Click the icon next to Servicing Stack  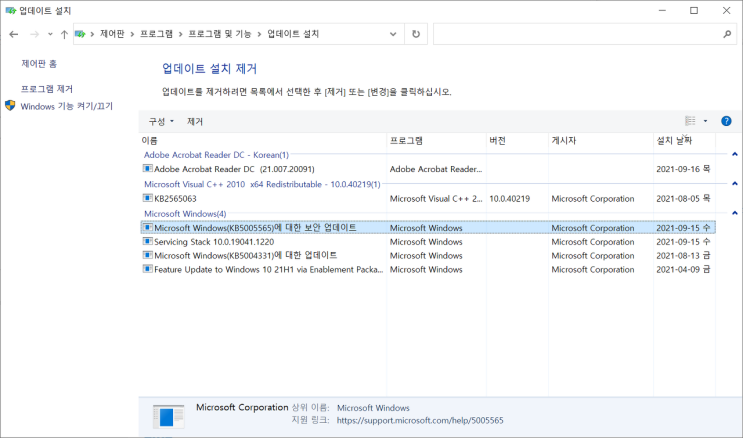click(148, 241)
